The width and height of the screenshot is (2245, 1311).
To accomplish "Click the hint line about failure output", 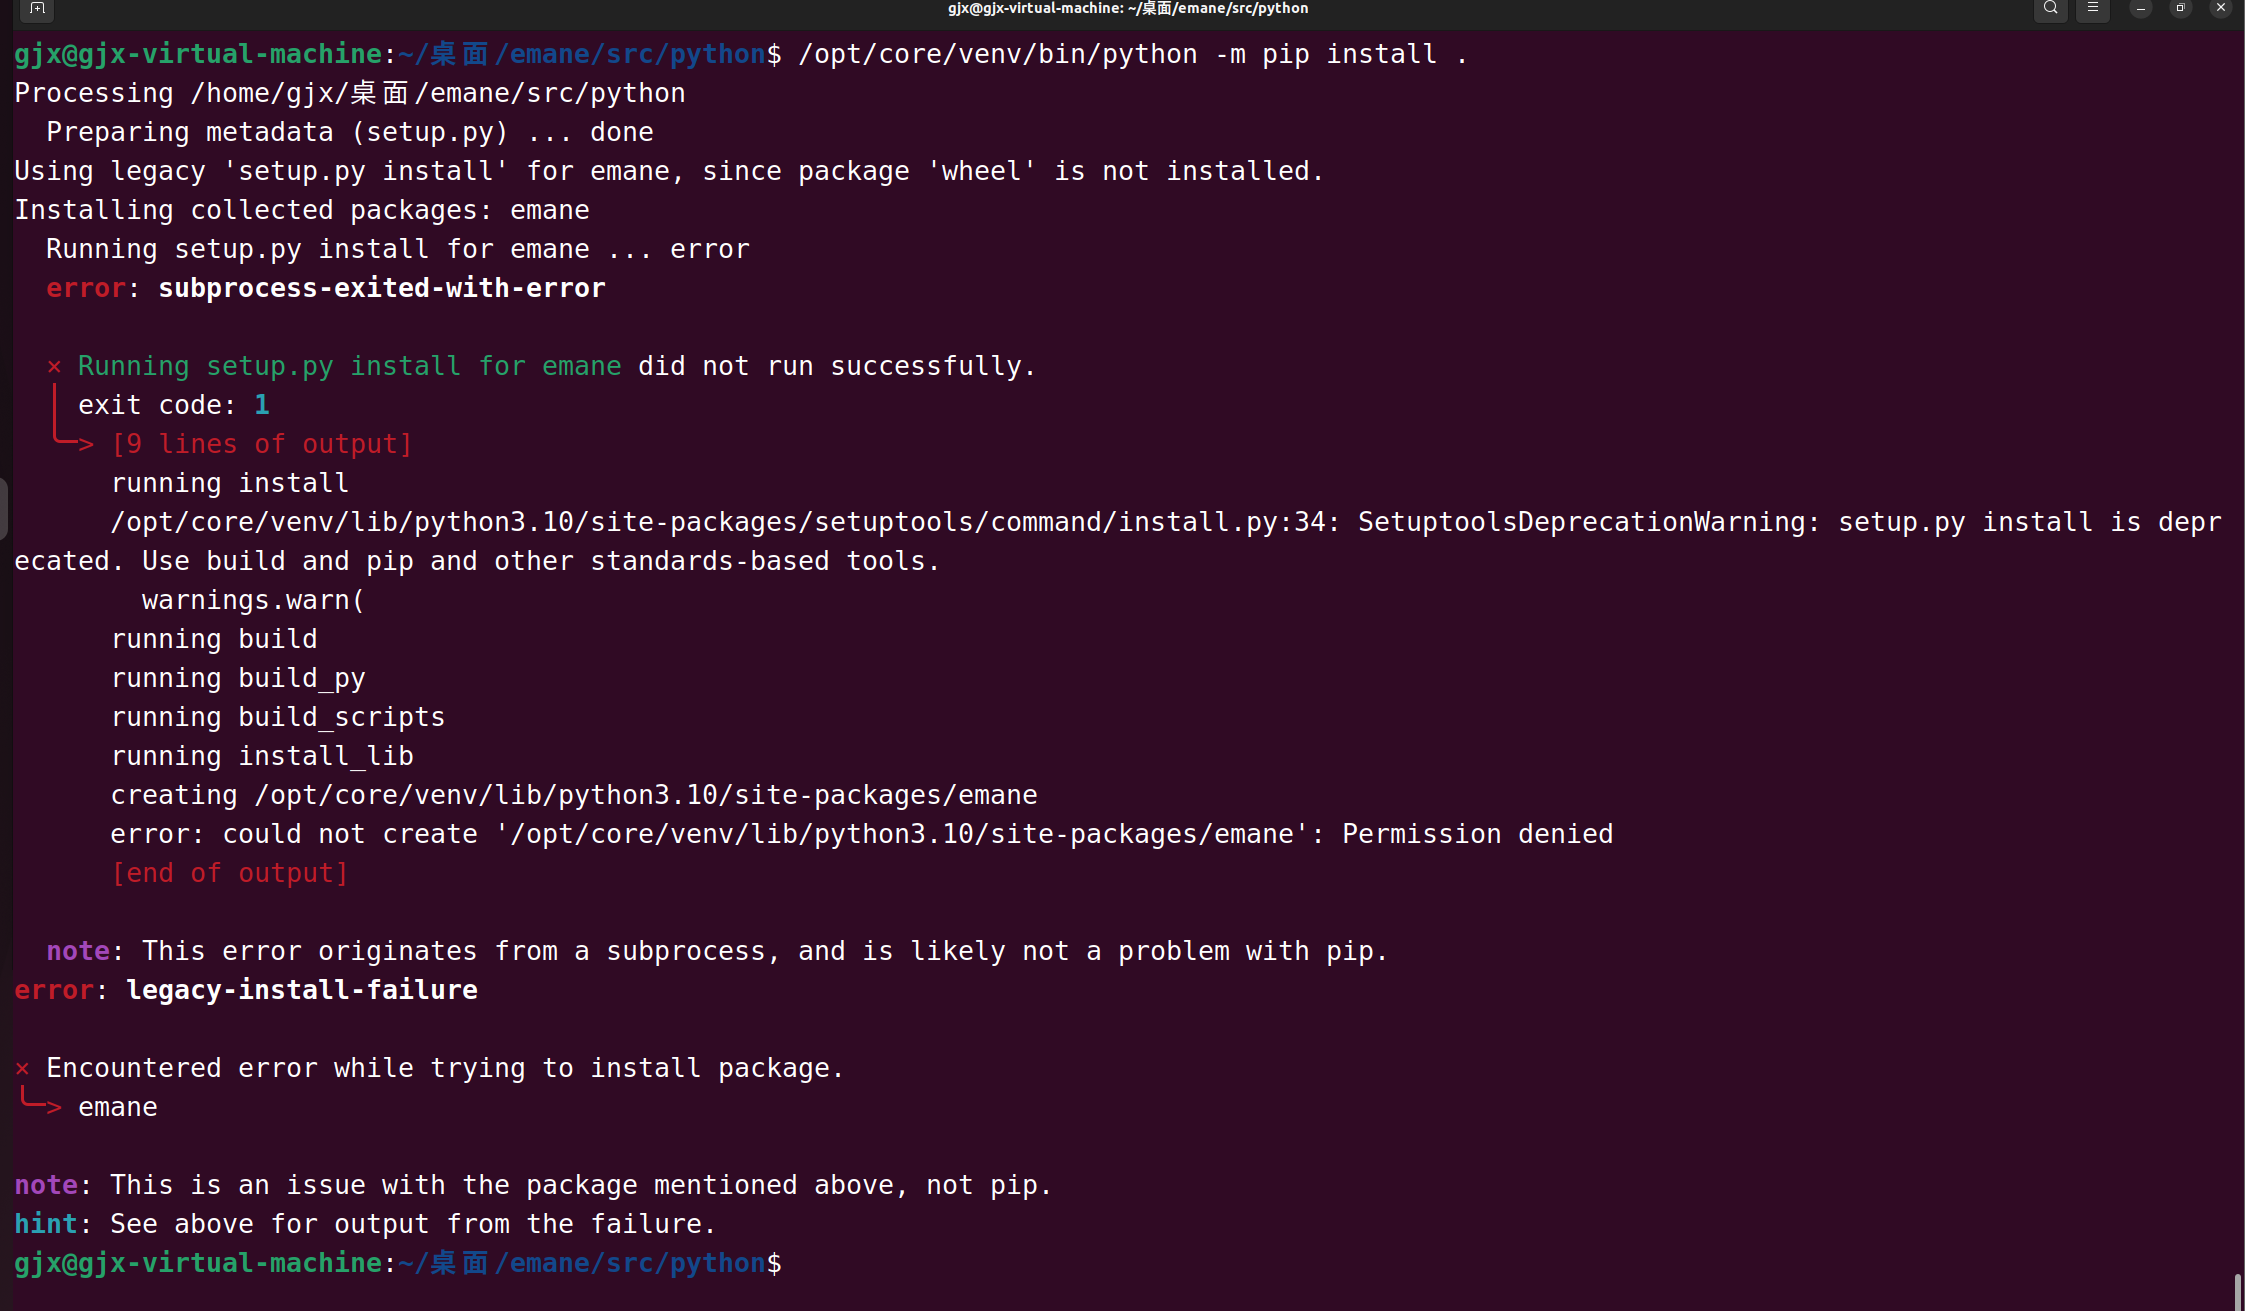I will [364, 1223].
